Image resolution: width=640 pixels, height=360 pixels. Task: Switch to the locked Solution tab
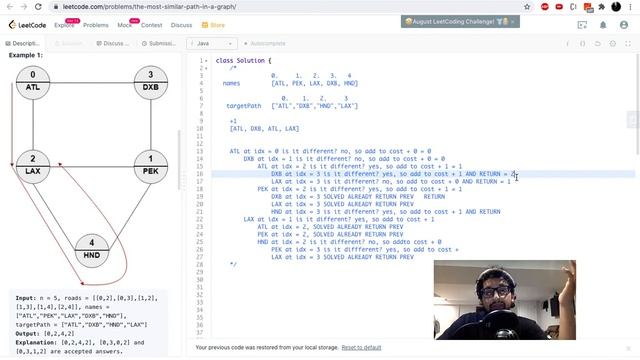pos(69,43)
